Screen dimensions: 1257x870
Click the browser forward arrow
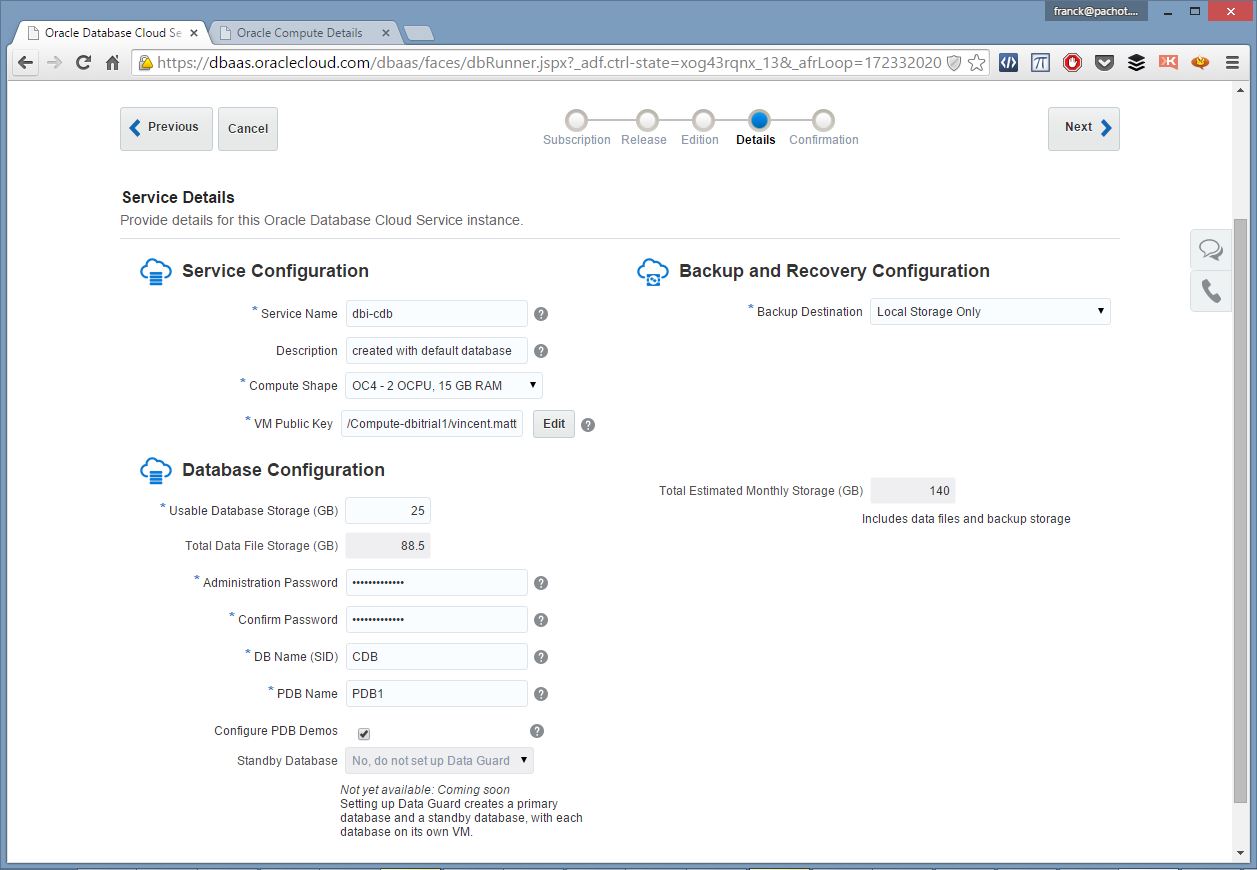point(55,63)
